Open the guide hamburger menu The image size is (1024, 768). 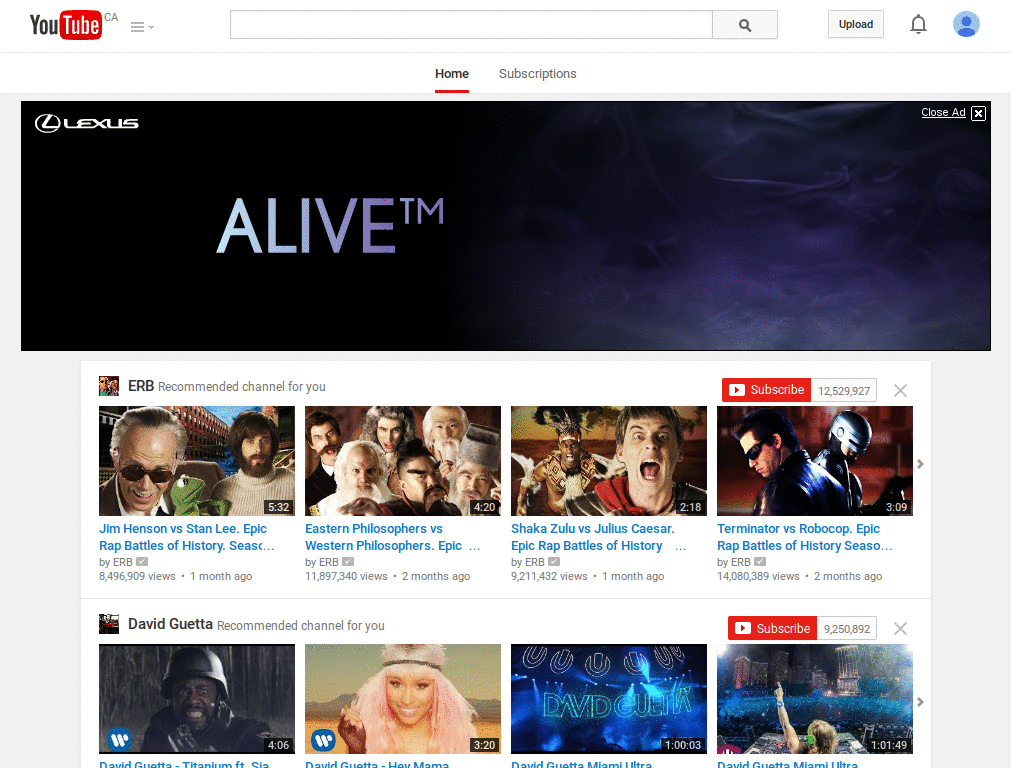pyautogui.click(x=142, y=27)
